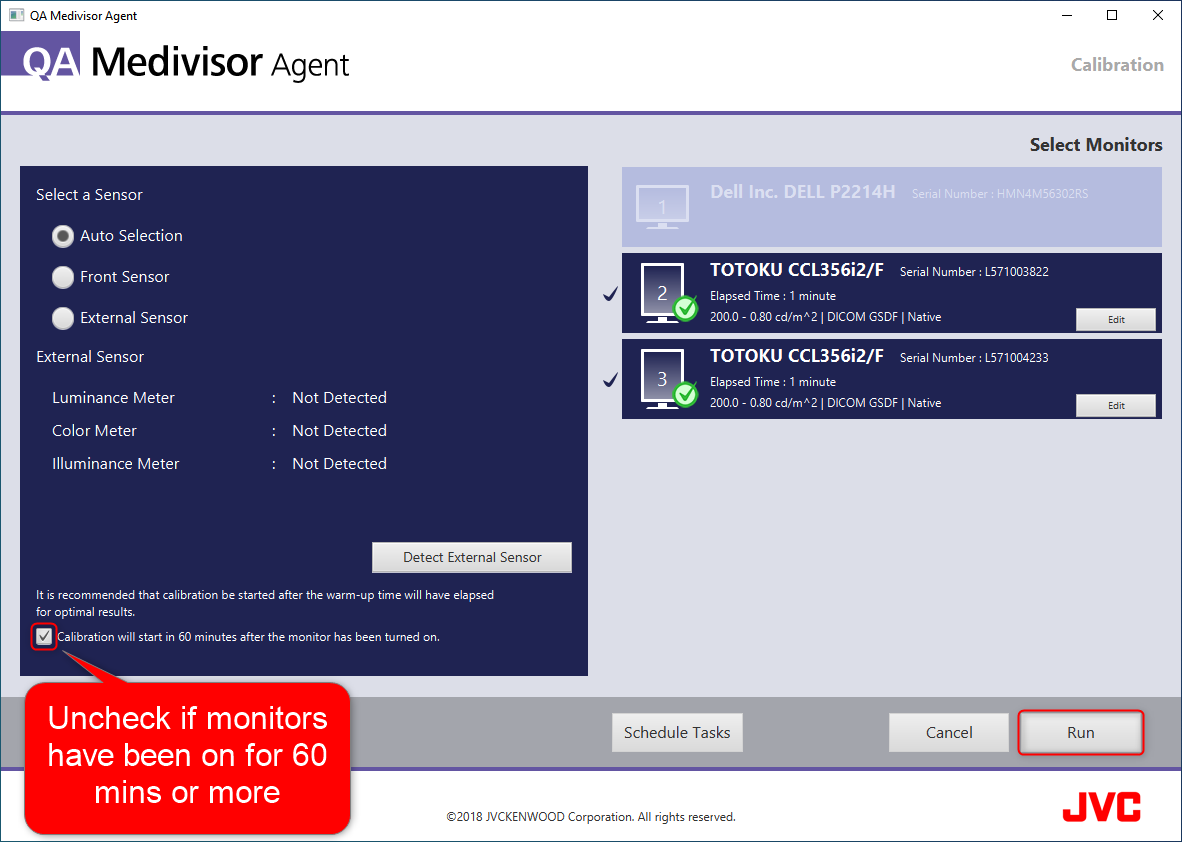This screenshot has width=1182, height=842.
Task: Maximize the QA Medivisor Agent window
Action: (x=1112, y=15)
